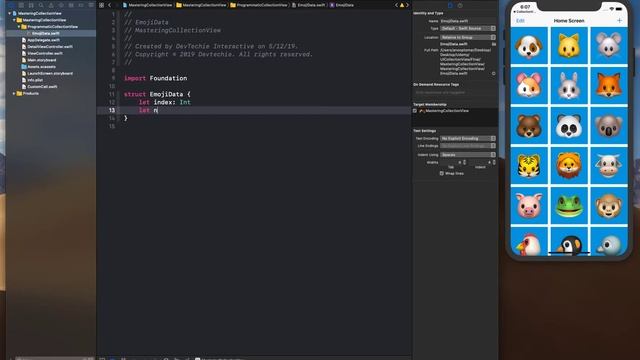Click the related items grid icon
Image resolution: width=640 pixels, height=360 pixels.
(101, 5)
